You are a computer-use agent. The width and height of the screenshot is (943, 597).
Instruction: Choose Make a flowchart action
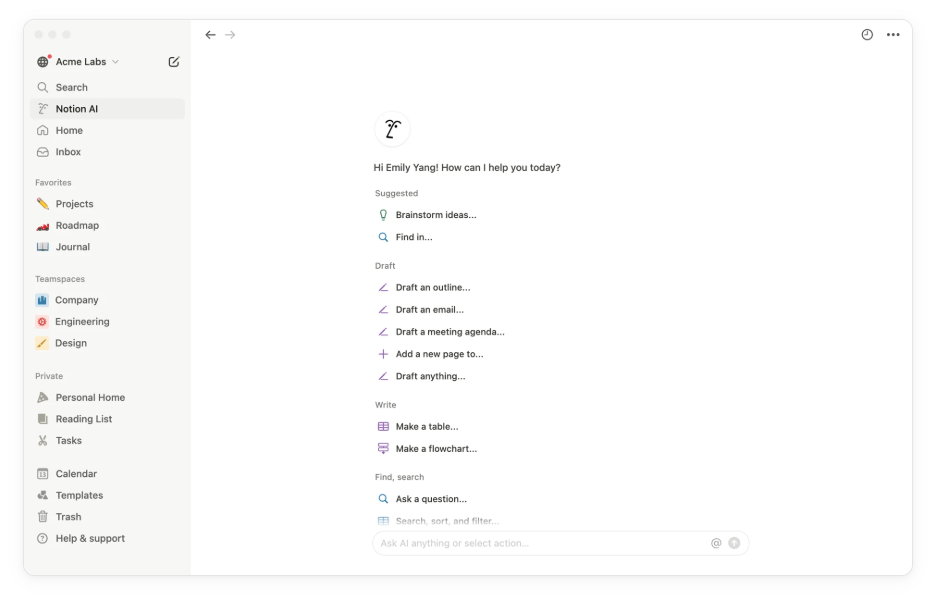click(x=436, y=449)
